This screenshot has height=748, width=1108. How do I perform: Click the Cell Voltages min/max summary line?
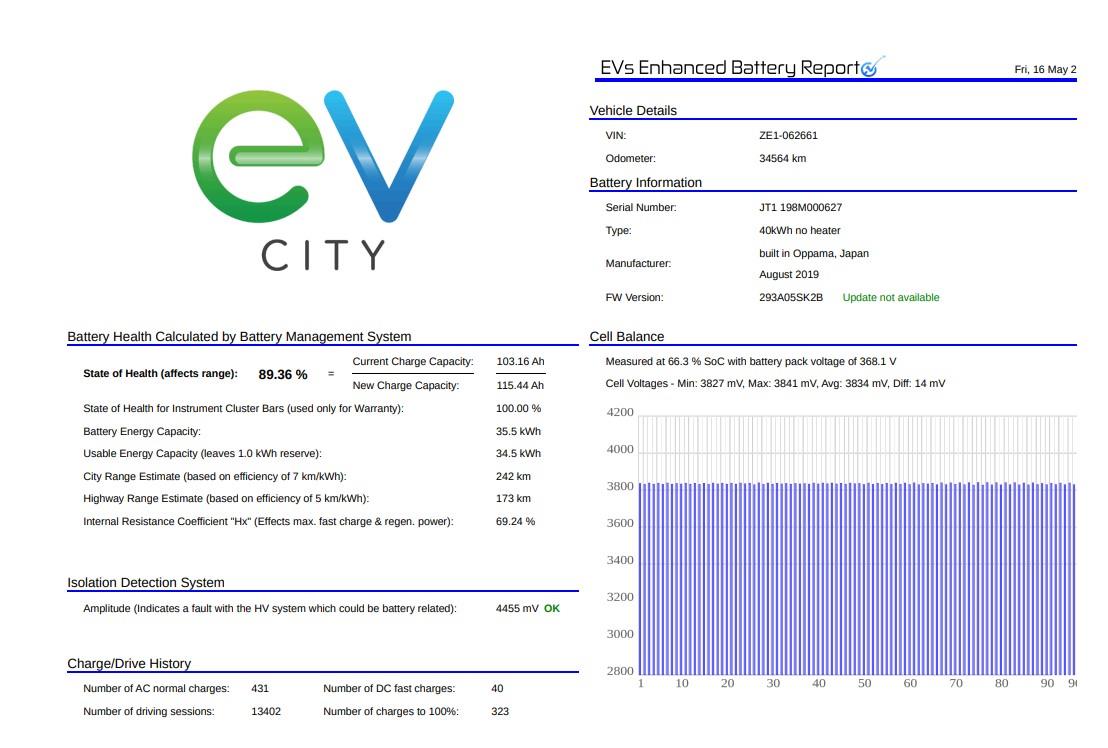774,383
